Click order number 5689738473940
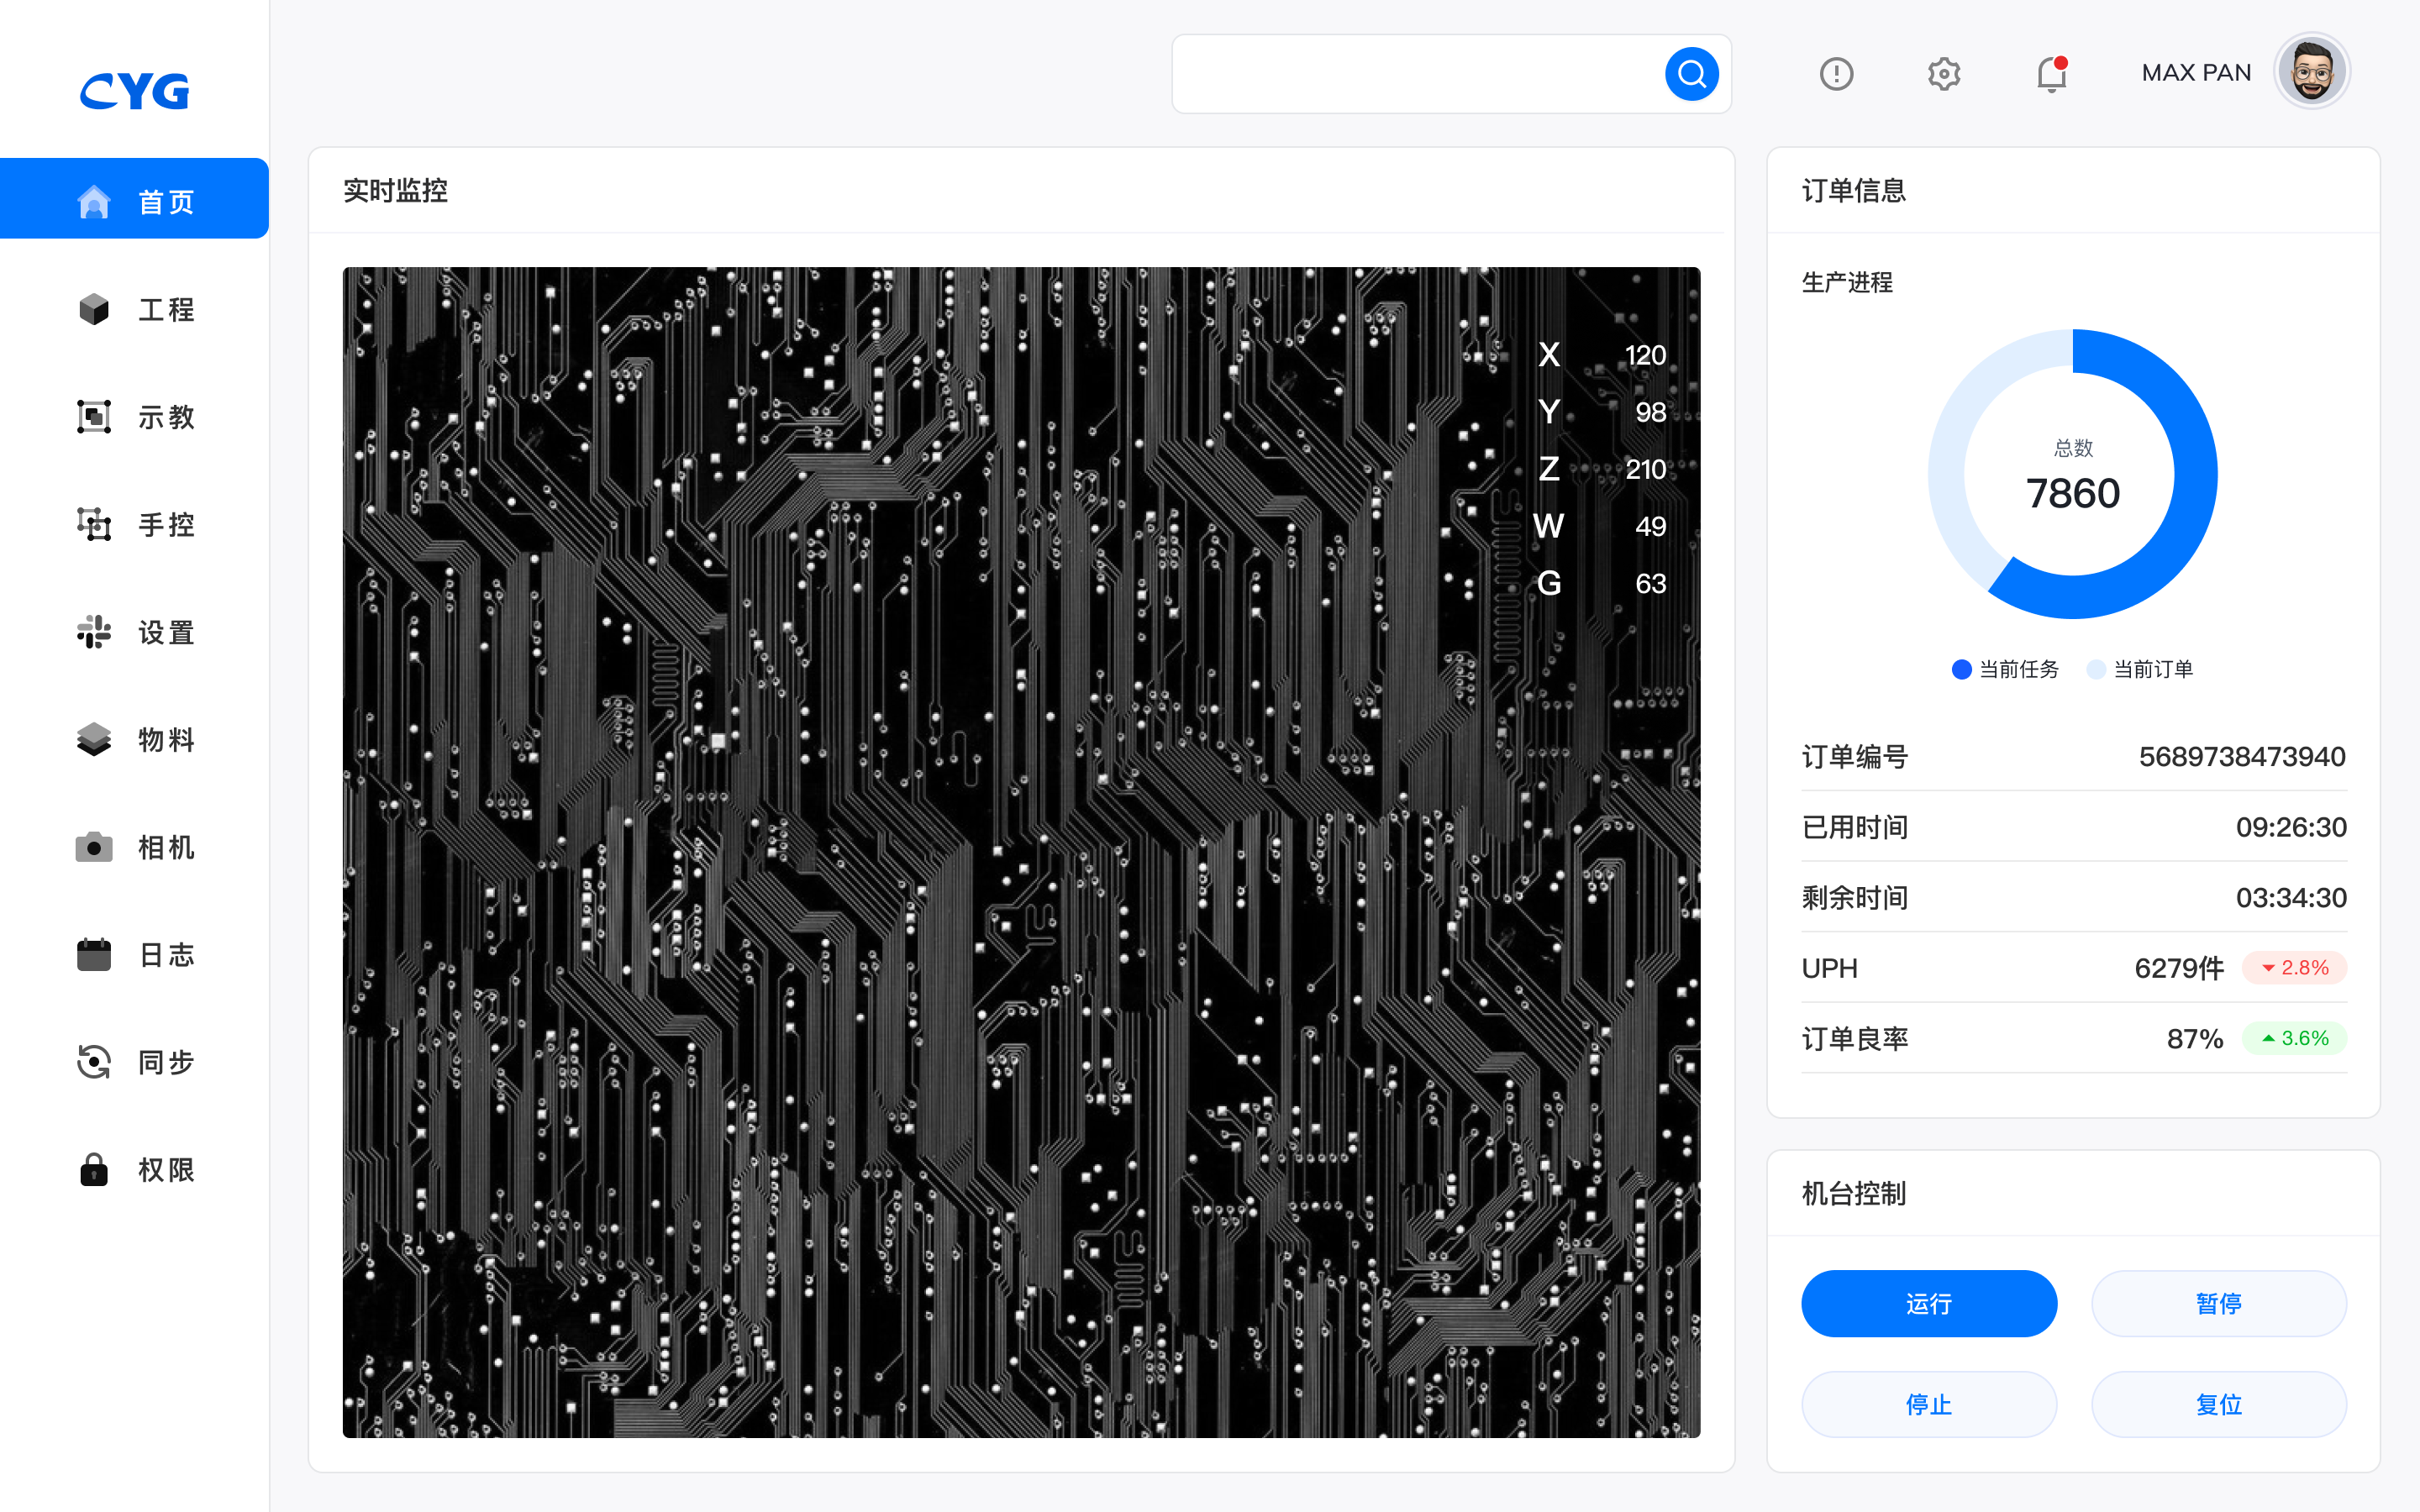The image size is (2420, 1512). [x=2242, y=756]
